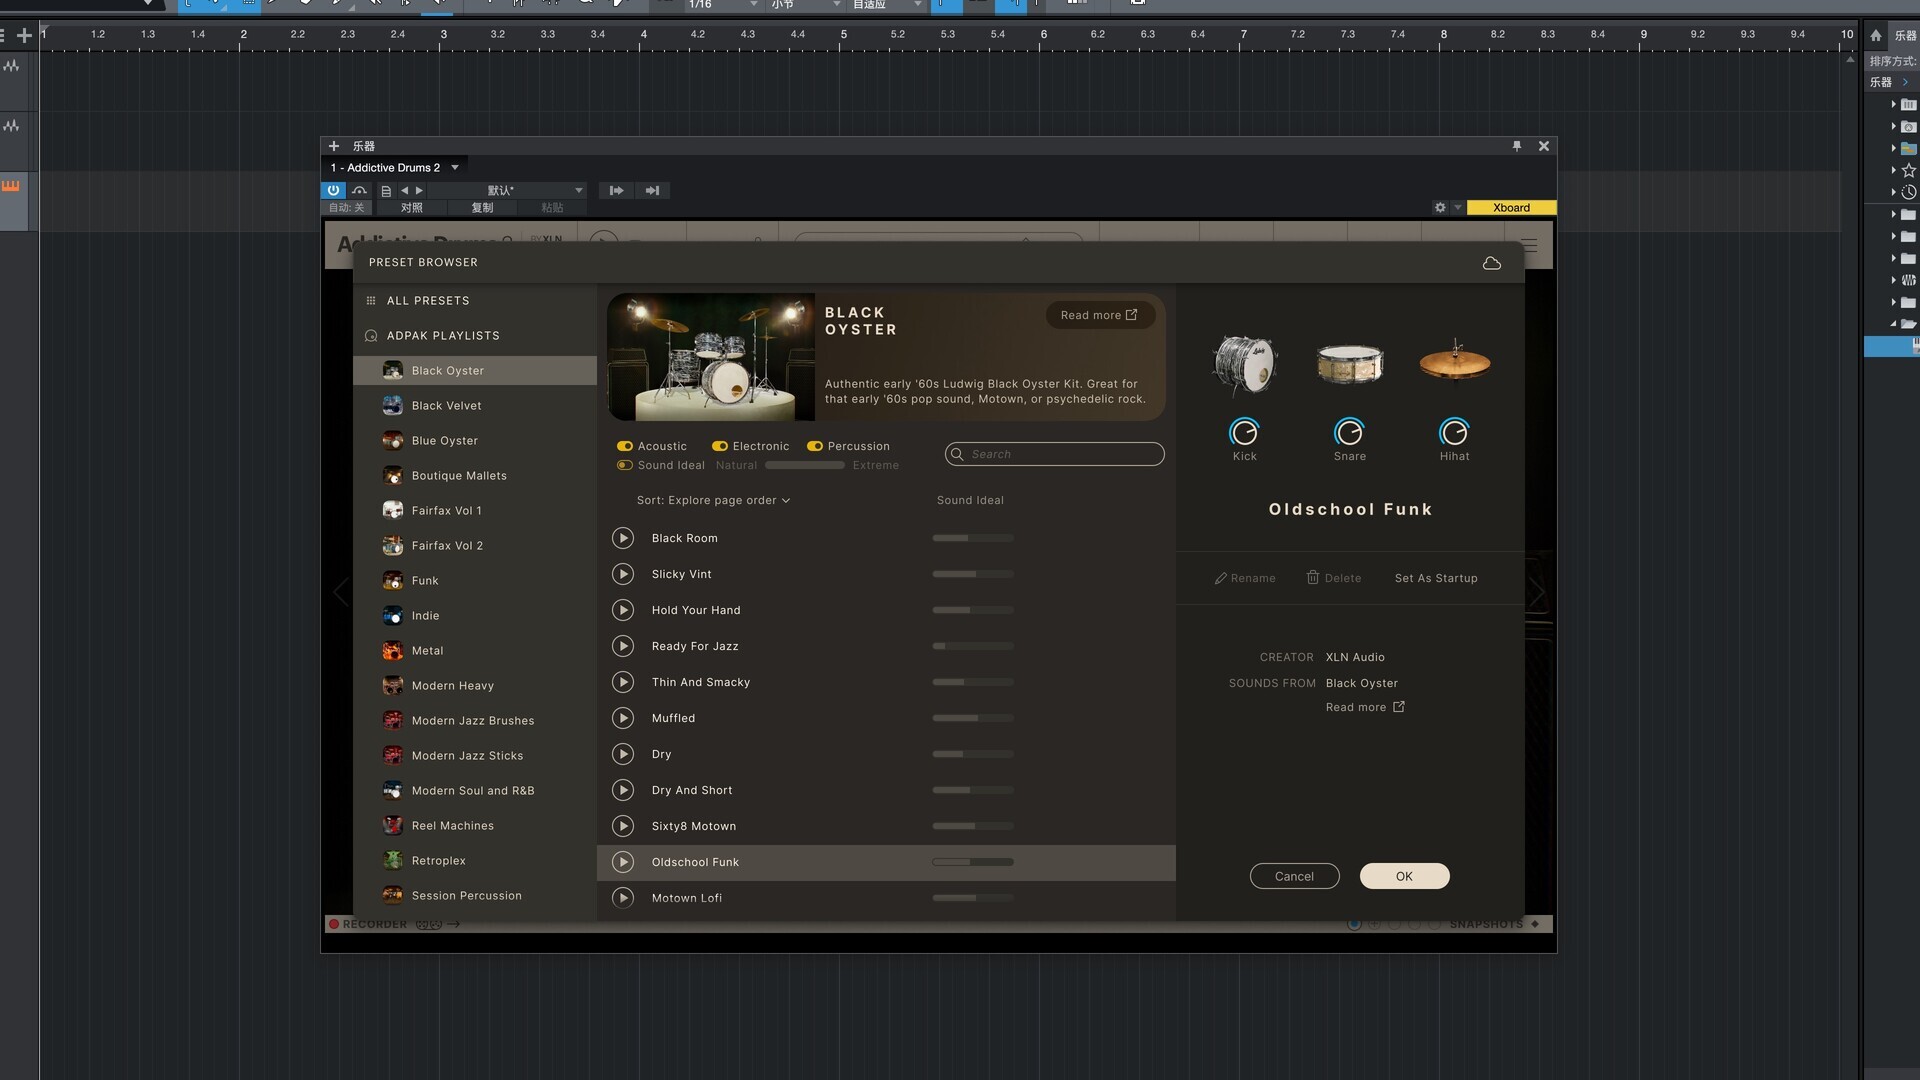Image resolution: width=1920 pixels, height=1080 pixels.
Task: Open the Black Velvet ADpak
Action: coord(475,405)
